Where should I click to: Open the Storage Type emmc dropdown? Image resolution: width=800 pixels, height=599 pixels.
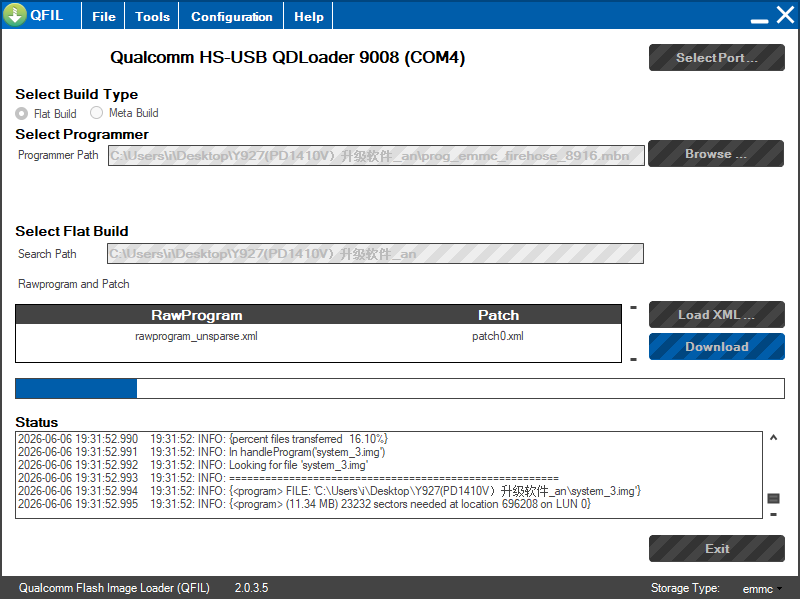[762, 589]
